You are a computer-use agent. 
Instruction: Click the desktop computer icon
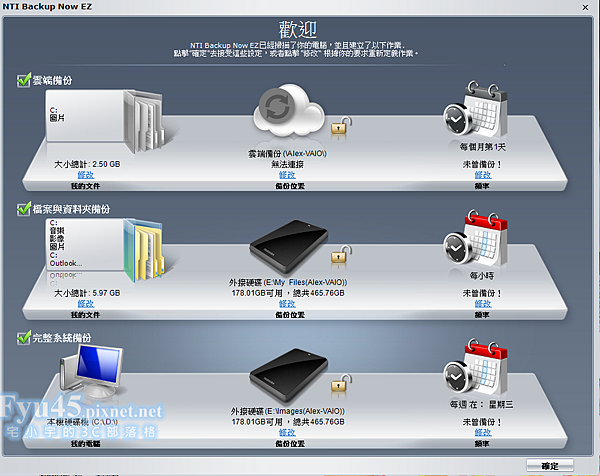(x=92, y=371)
